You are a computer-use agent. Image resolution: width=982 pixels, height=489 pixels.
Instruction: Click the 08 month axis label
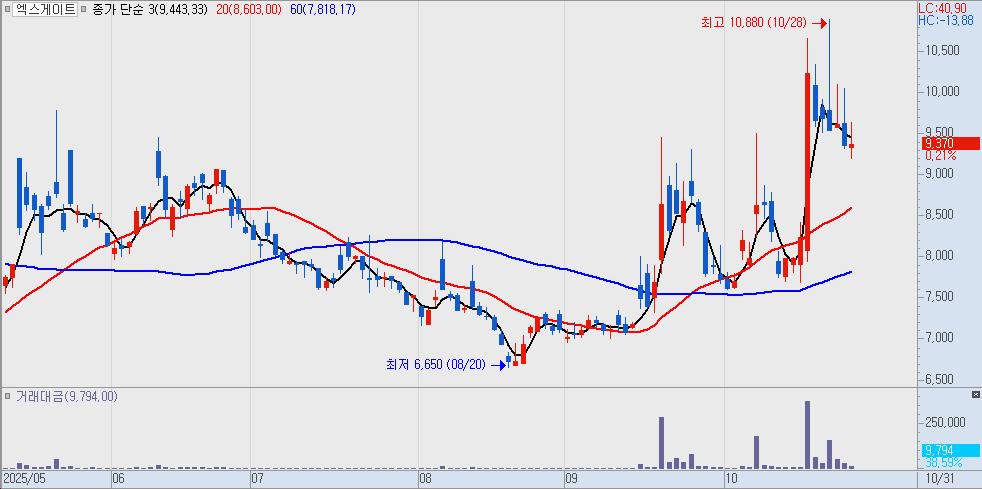tap(426, 480)
